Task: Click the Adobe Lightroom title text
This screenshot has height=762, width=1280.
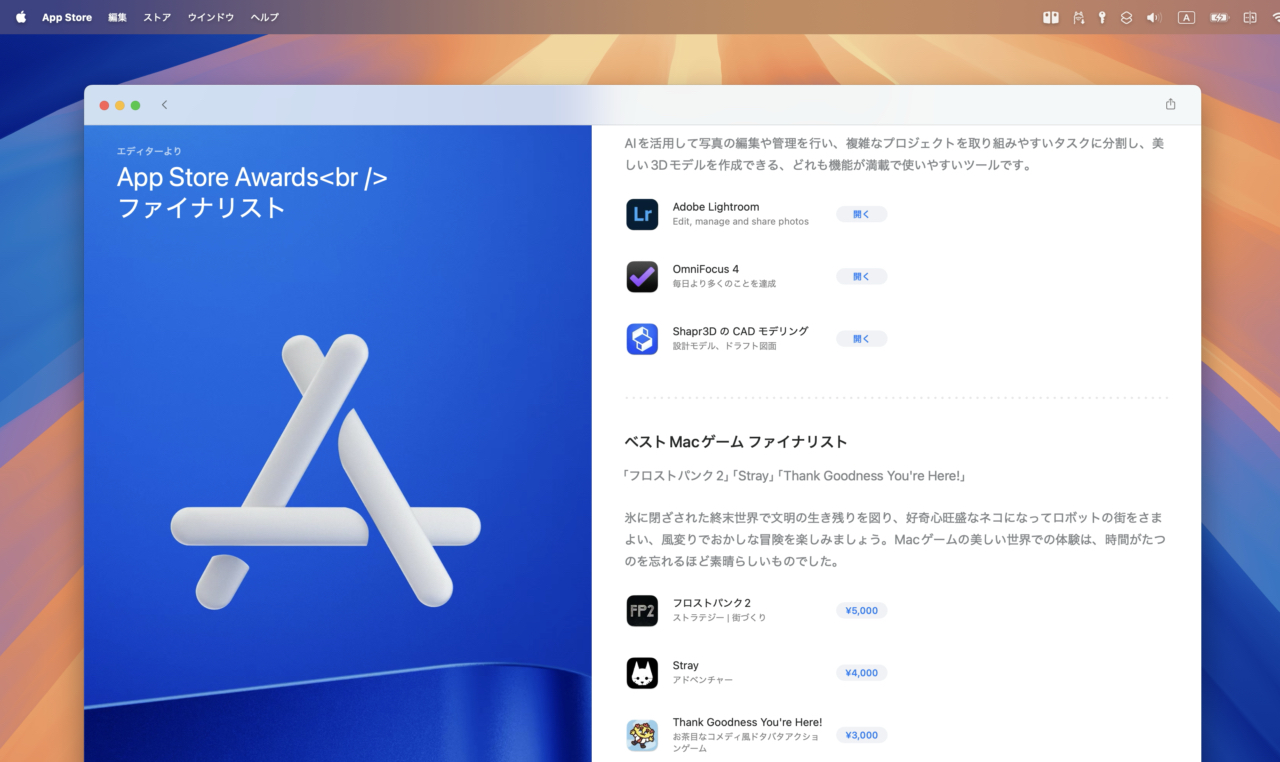Action: tap(716, 207)
